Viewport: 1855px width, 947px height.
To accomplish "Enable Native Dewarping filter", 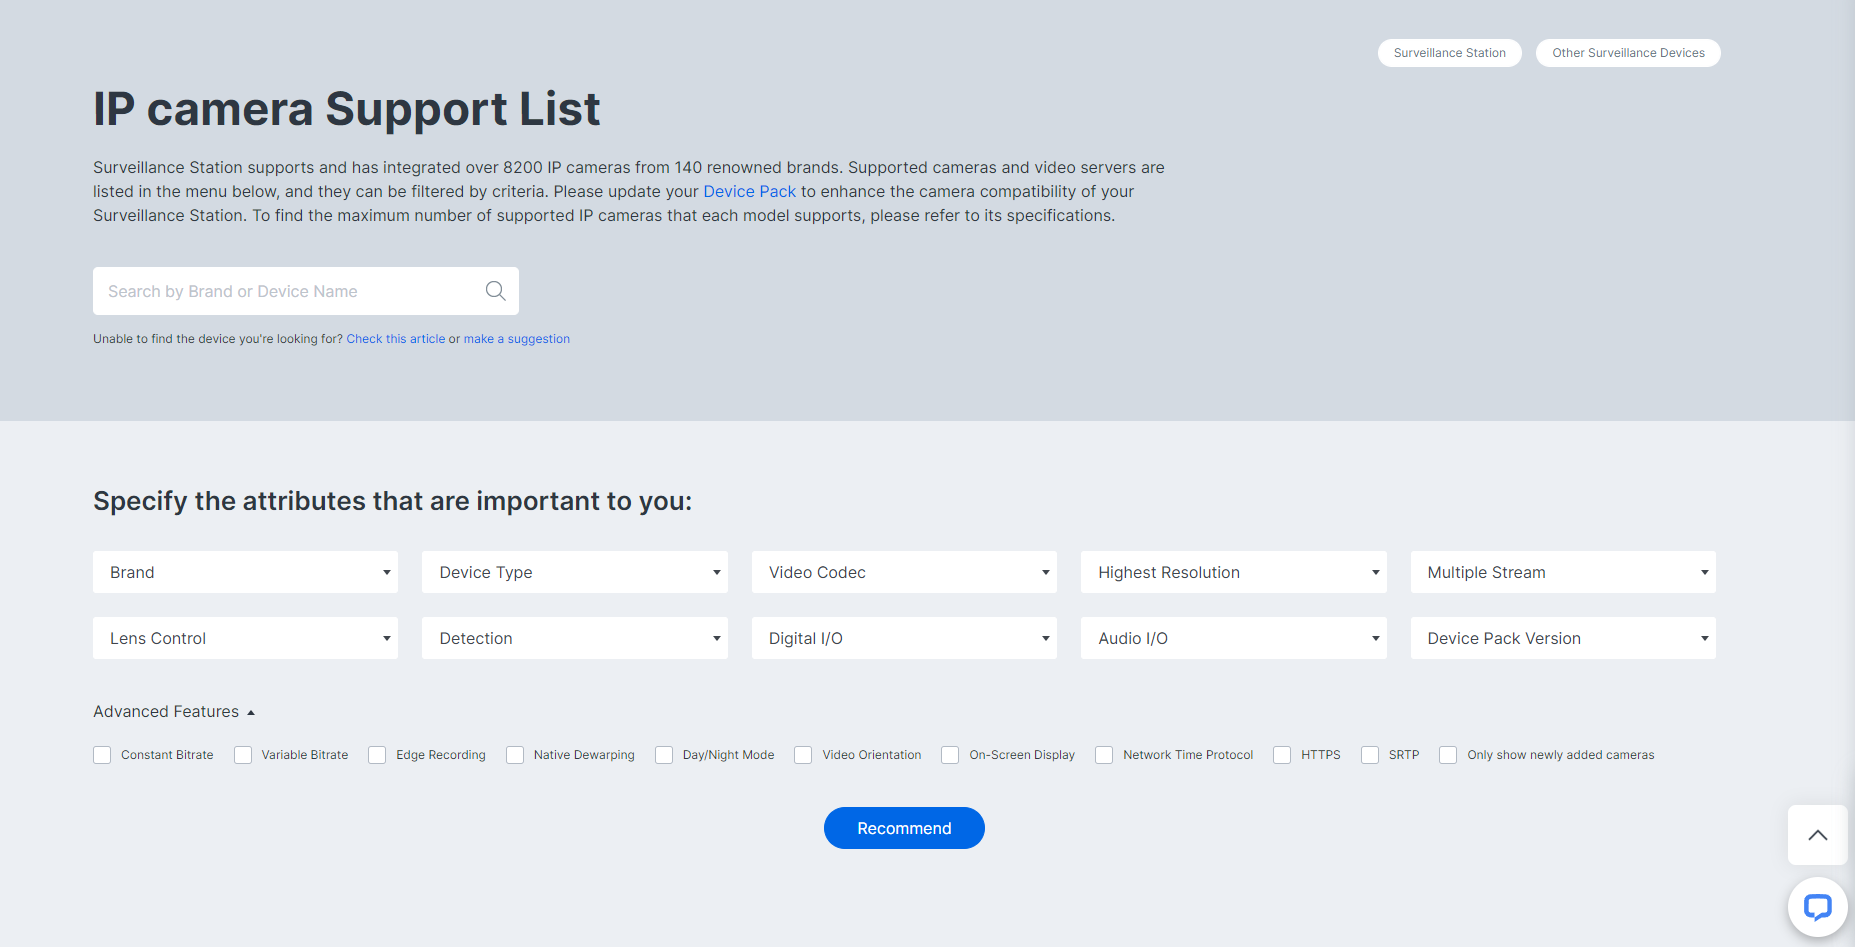I will (x=515, y=755).
